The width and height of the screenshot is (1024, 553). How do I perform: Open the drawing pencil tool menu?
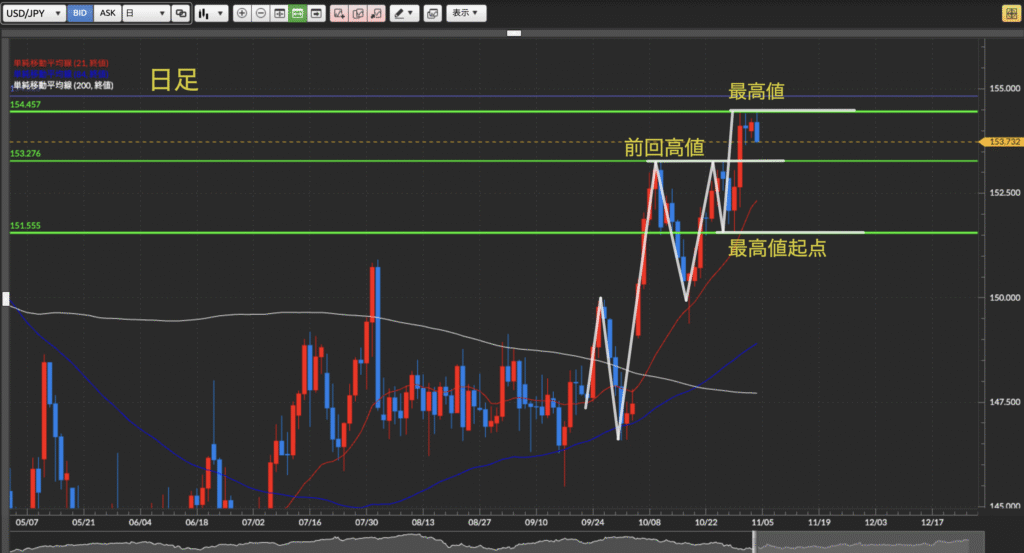coord(405,14)
